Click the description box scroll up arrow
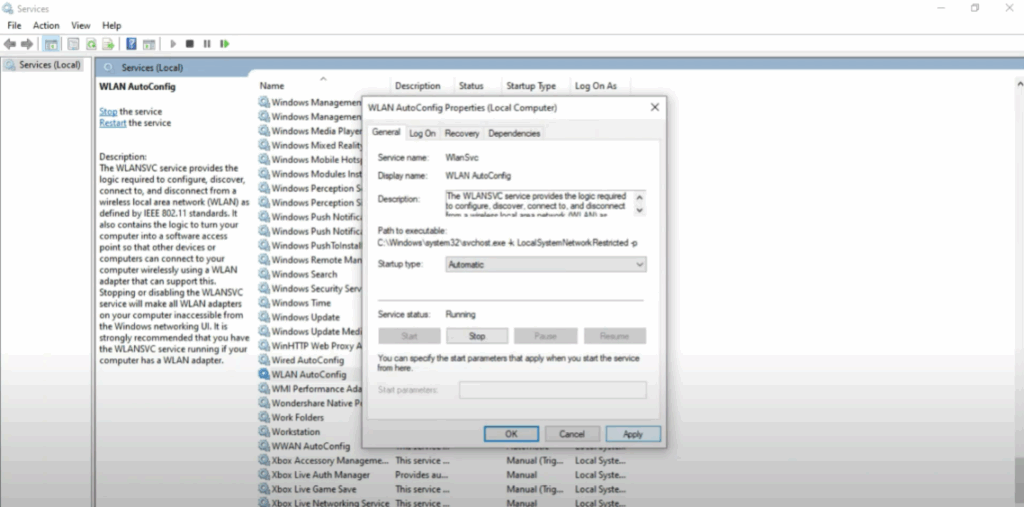 [x=639, y=197]
